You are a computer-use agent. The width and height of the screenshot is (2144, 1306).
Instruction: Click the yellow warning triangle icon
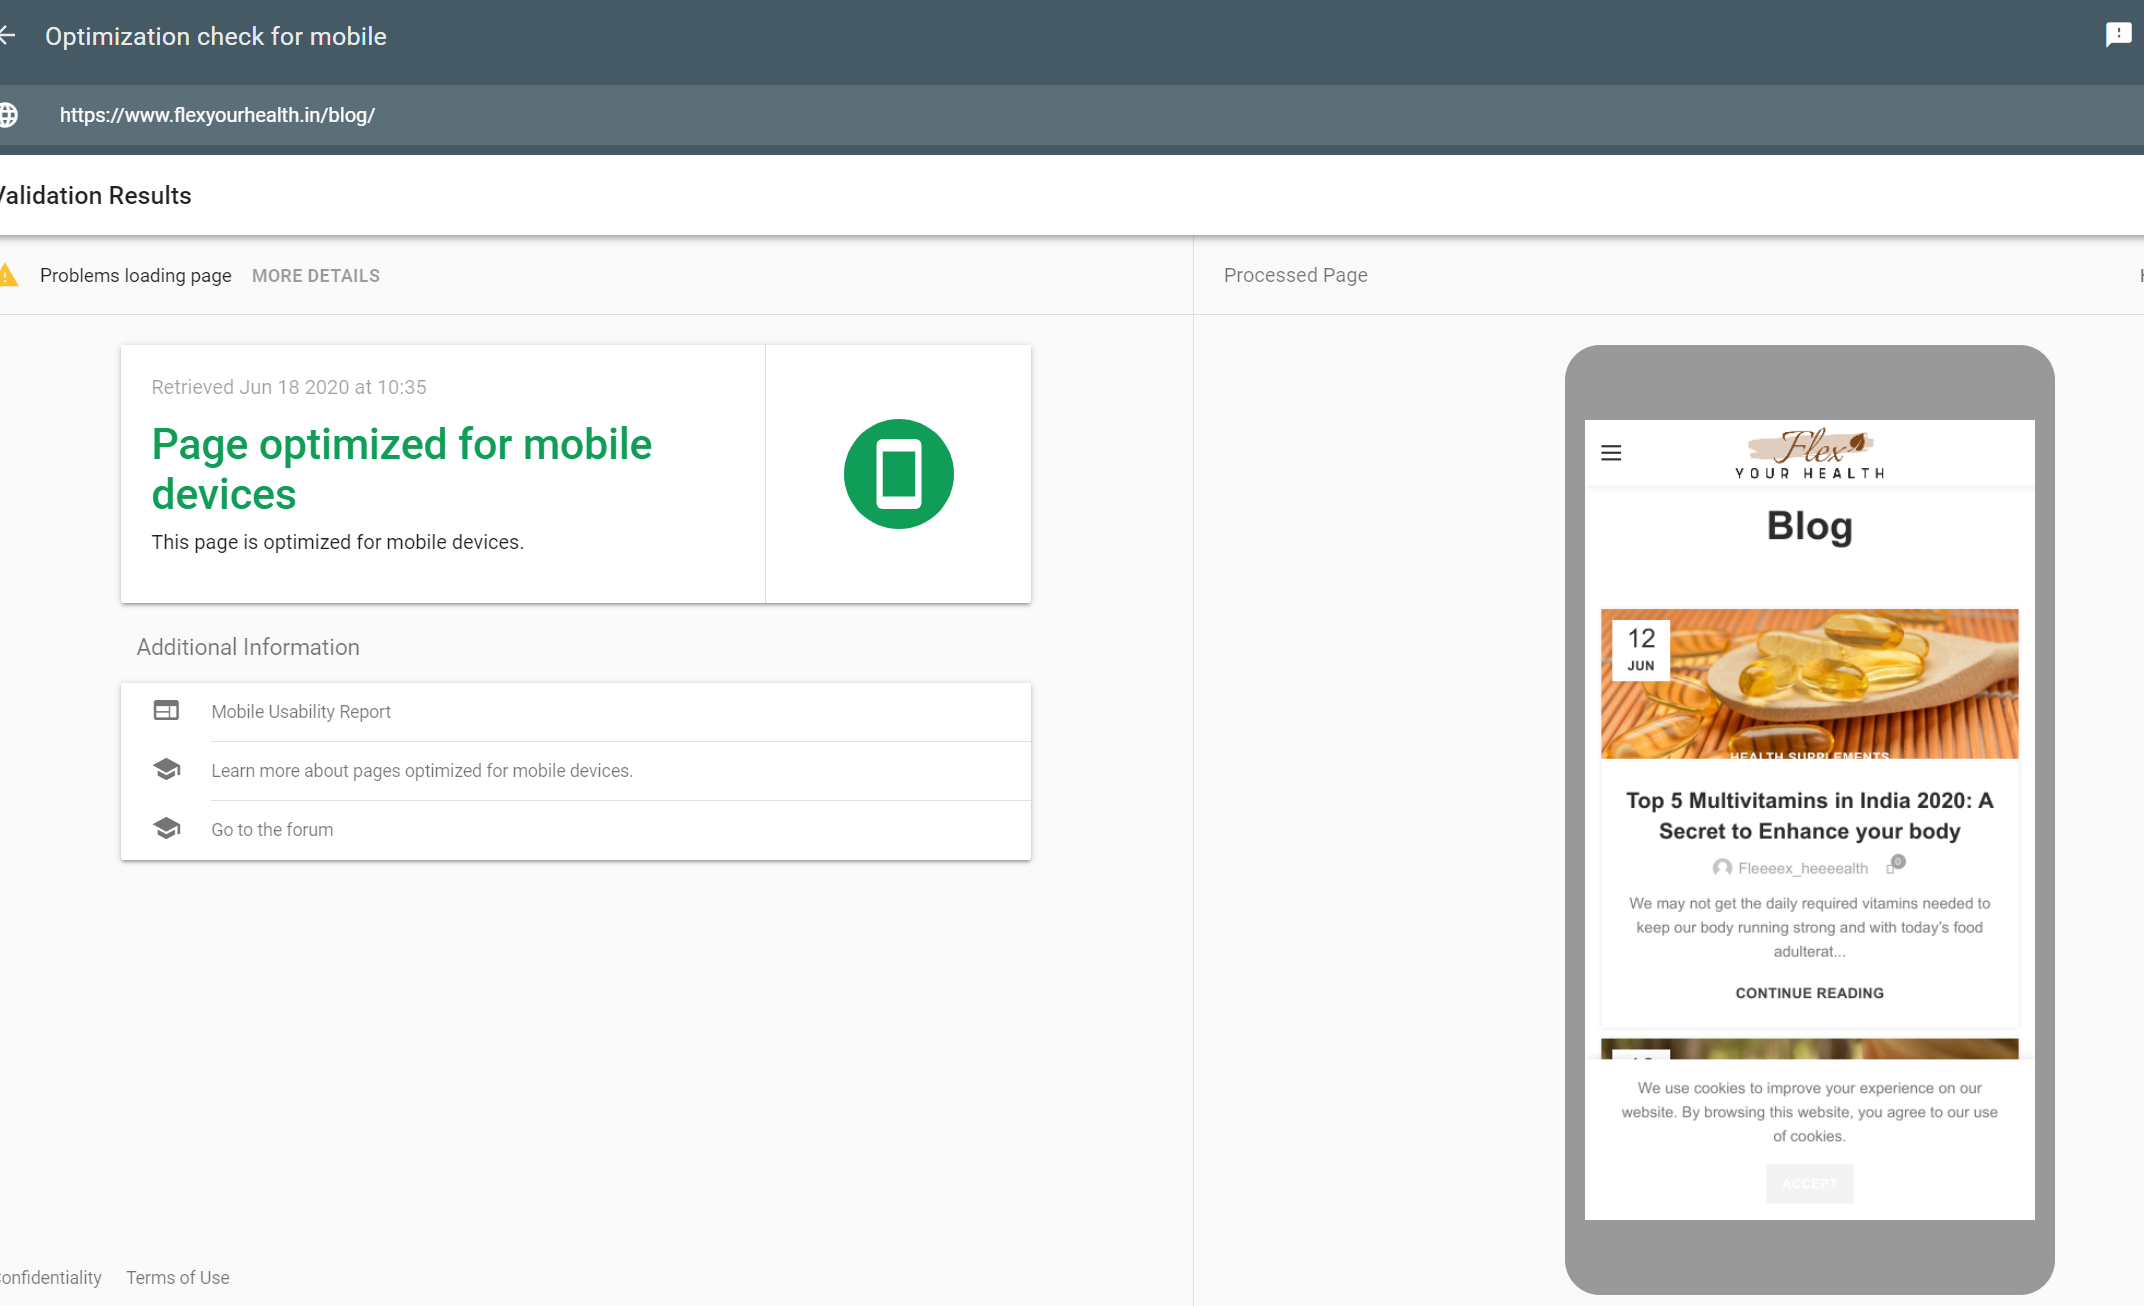tap(9, 275)
